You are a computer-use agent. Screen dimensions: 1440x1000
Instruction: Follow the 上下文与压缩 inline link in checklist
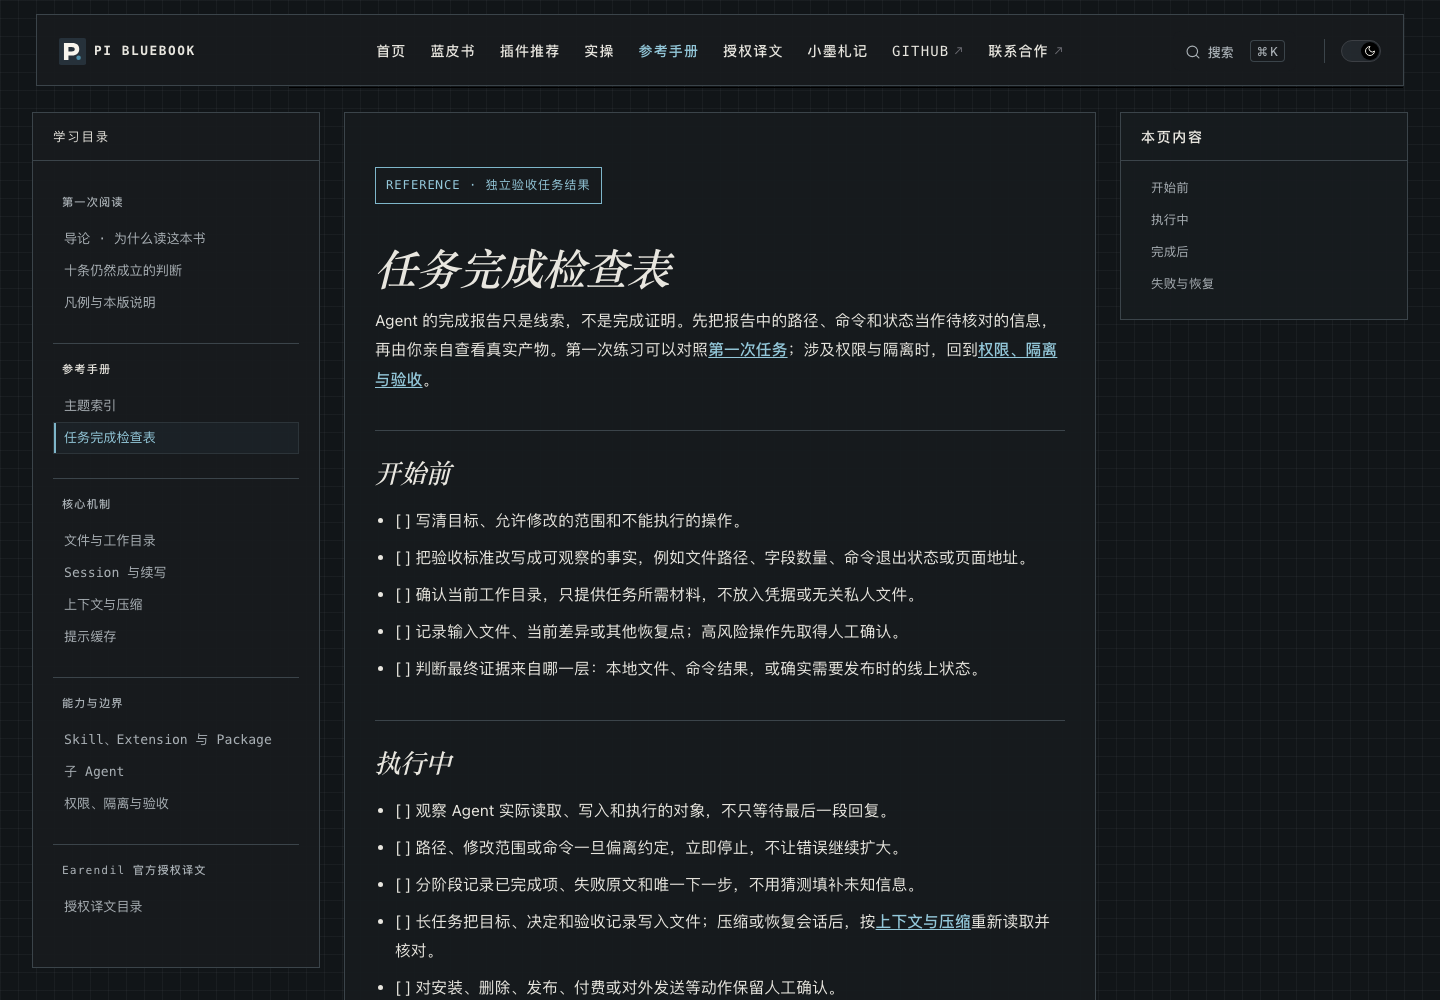[x=923, y=921]
